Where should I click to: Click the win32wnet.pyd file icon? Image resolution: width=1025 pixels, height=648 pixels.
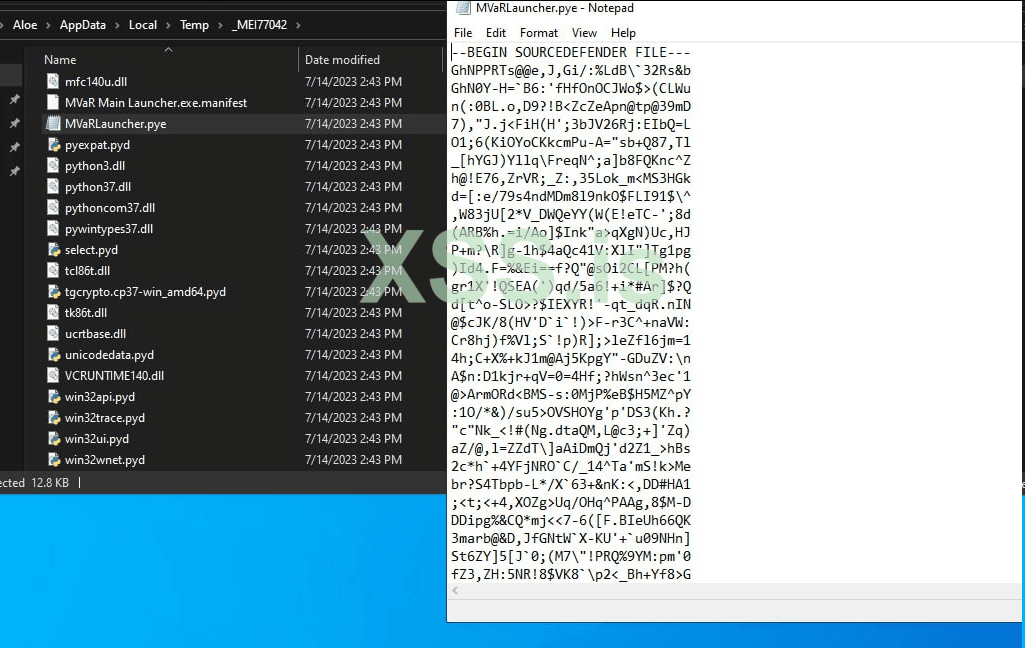pos(54,459)
